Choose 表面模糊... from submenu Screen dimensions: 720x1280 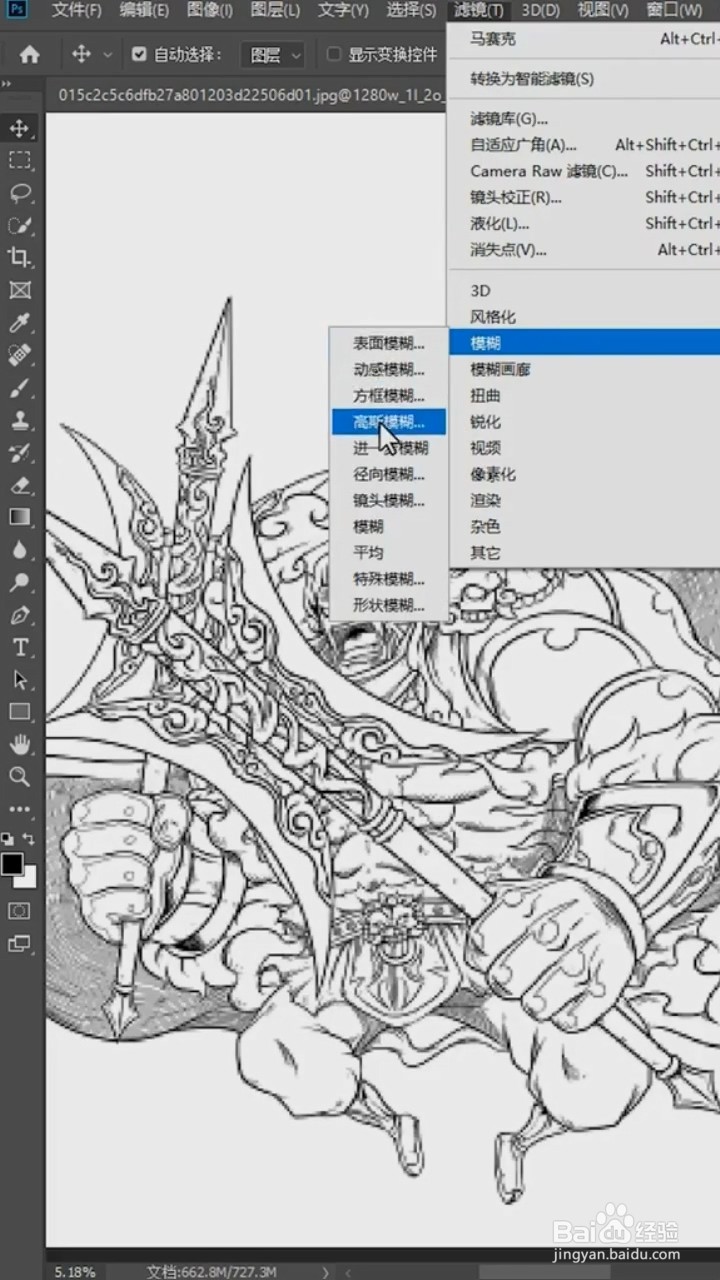(389, 343)
